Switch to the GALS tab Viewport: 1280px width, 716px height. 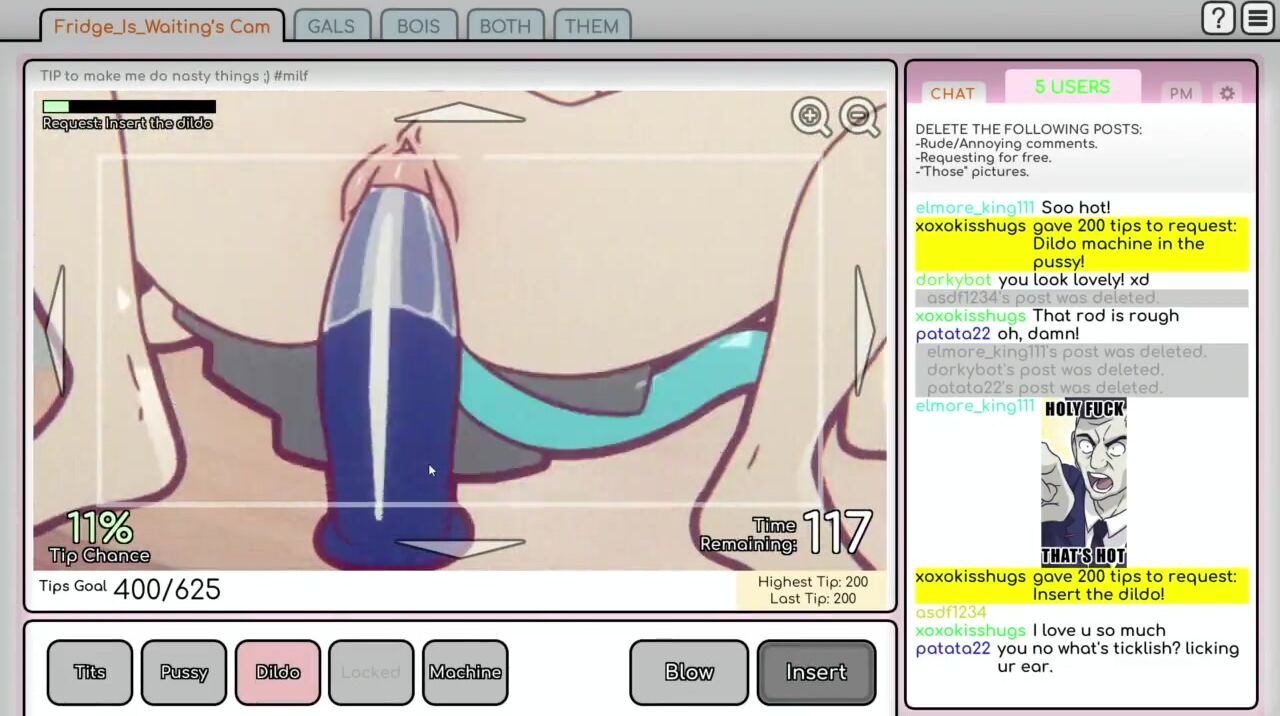click(331, 26)
